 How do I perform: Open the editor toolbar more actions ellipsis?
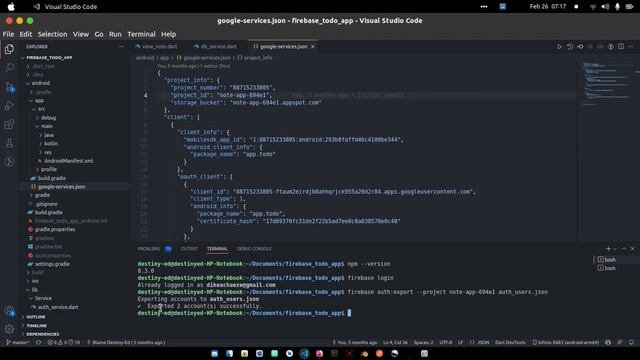pyautogui.click(x=631, y=47)
